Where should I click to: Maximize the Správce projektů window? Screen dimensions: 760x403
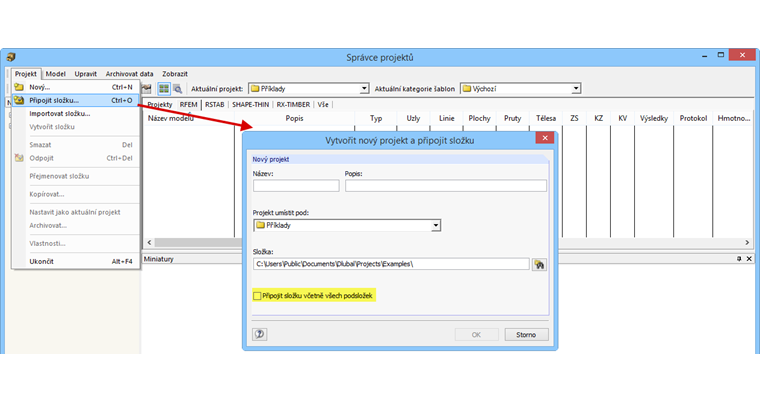pos(721,55)
